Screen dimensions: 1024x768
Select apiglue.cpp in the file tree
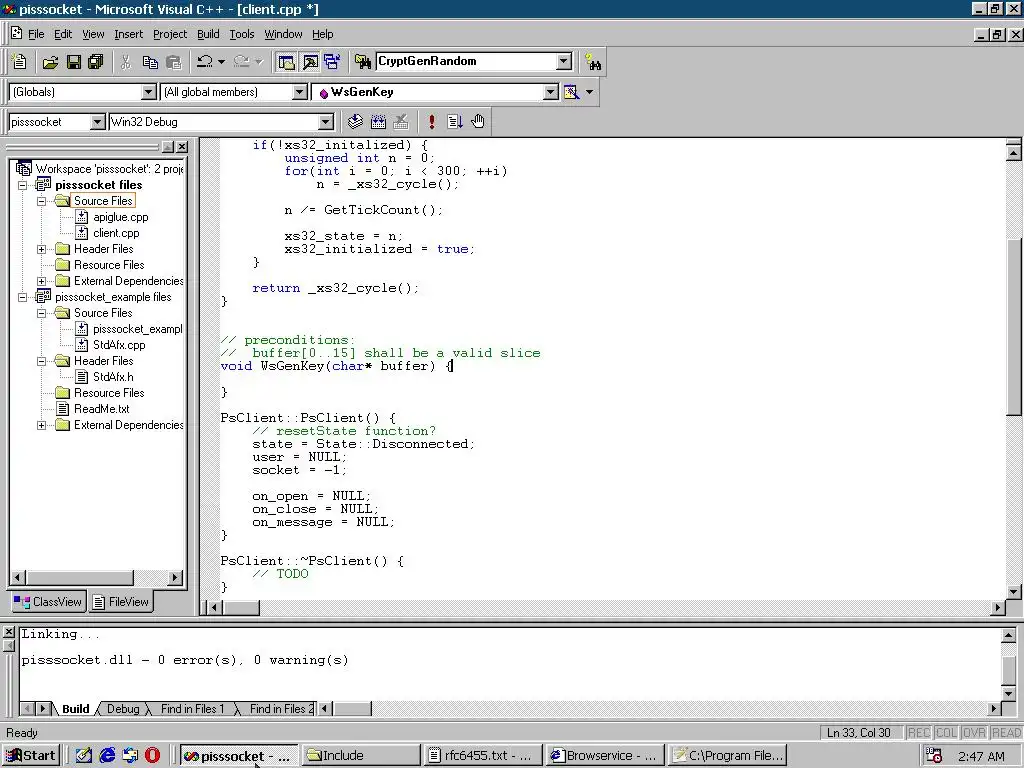coord(121,217)
